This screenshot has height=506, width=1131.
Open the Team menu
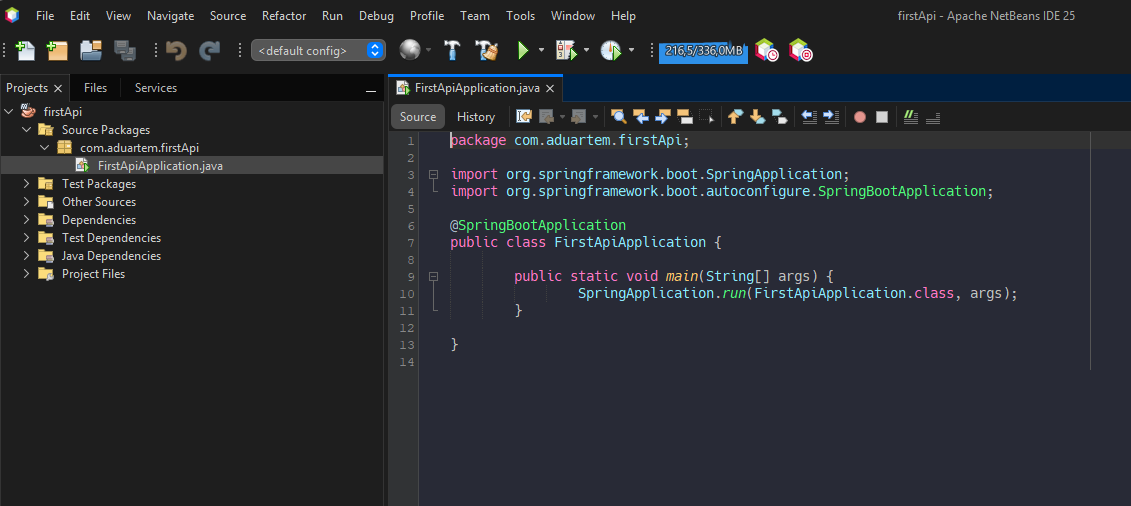[x=475, y=15]
